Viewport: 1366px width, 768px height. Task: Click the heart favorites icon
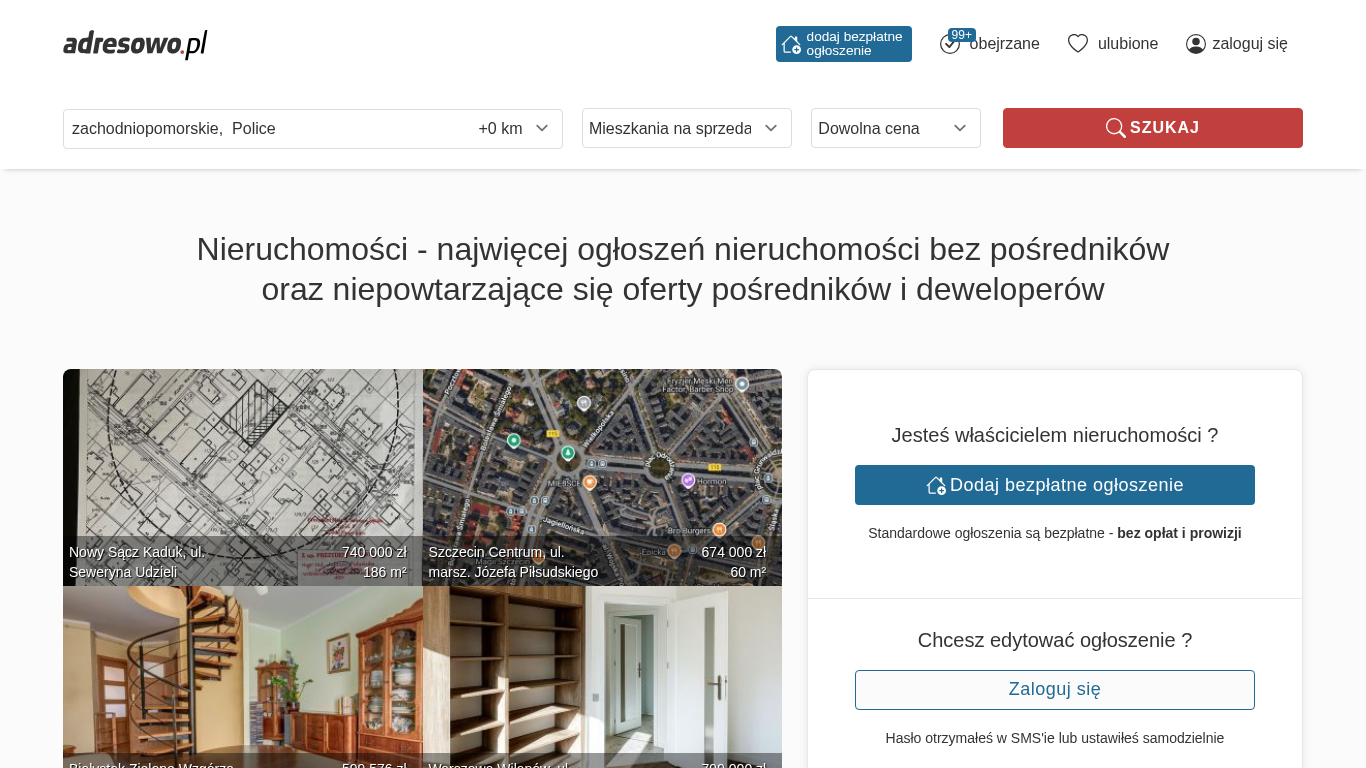(x=1077, y=44)
